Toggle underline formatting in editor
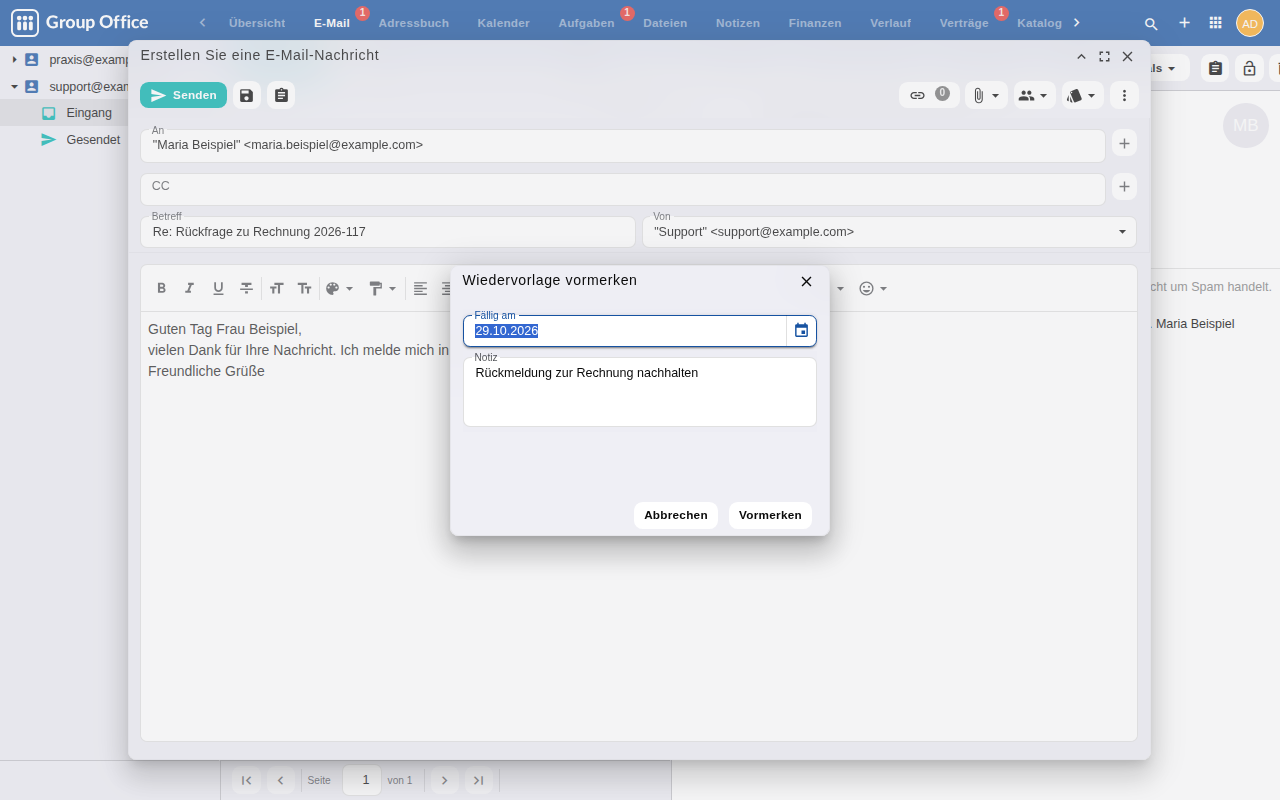1280x800 pixels. click(218, 288)
